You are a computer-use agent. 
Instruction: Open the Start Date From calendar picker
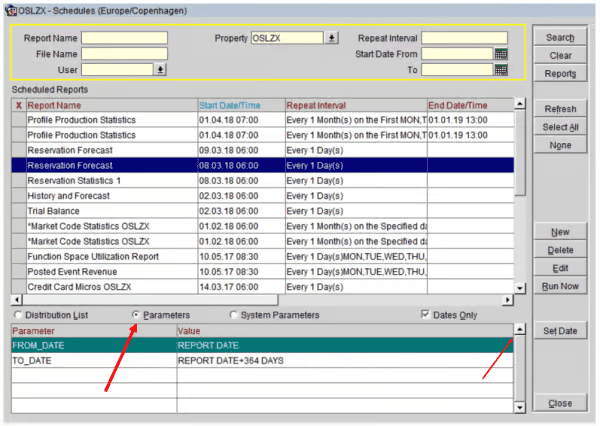(x=501, y=54)
